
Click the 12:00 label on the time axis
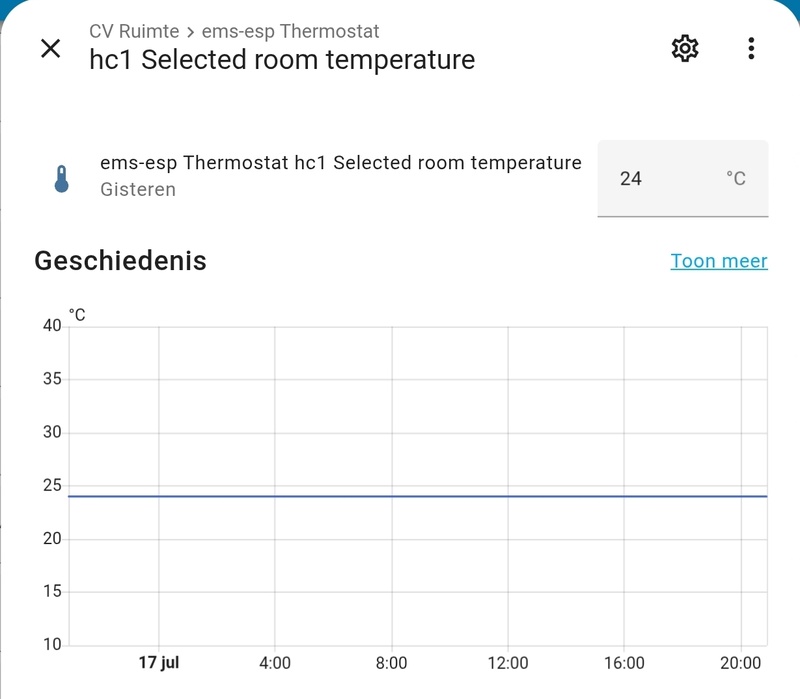click(x=507, y=663)
